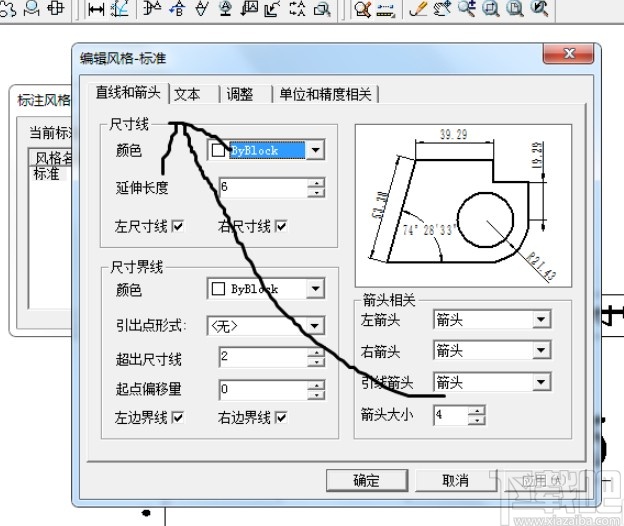The image size is (624, 526).
Task: Click the magnifier with pencil edit icon
Action: [x=363, y=10]
